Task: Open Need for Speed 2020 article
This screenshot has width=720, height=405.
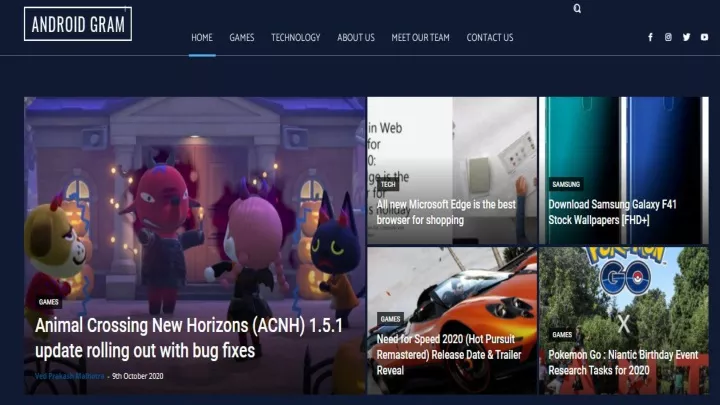Action: tap(449, 354)
